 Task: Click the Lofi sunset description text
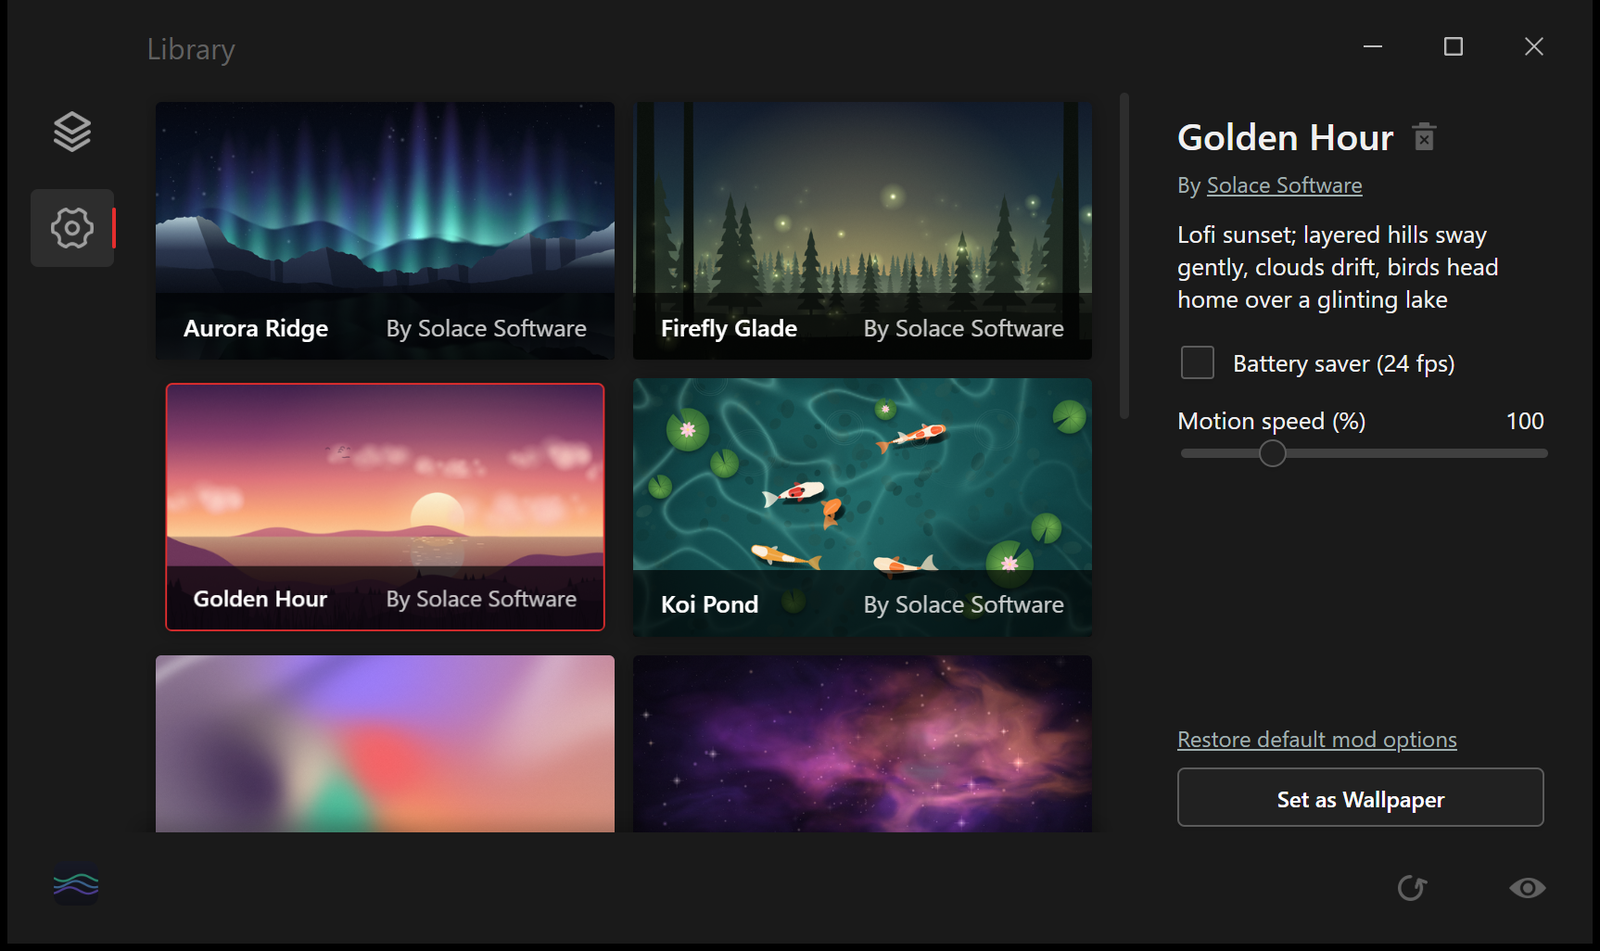pyautogui.click(x=1337, y=267)
